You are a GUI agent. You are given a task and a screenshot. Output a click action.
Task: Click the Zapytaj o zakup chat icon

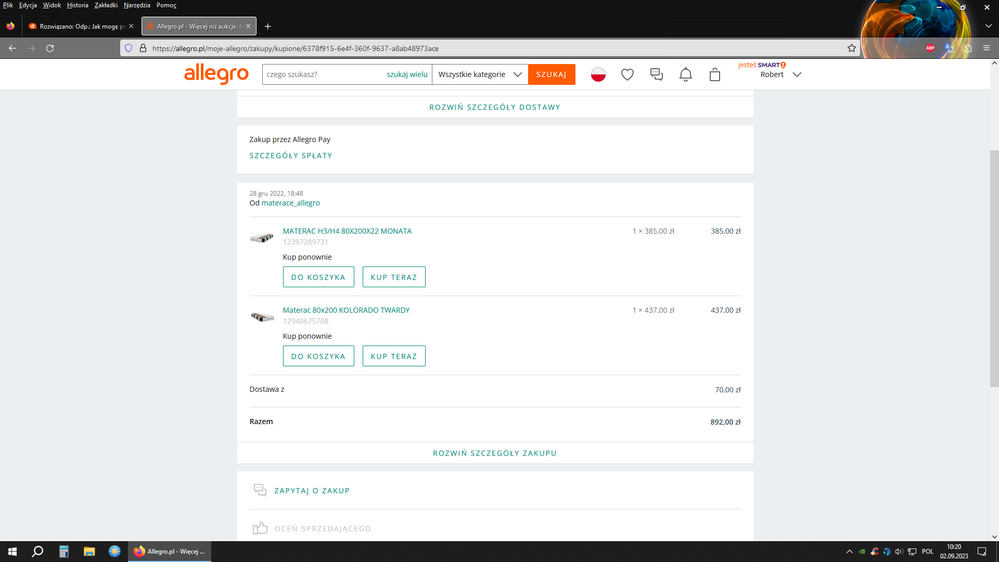coord(260,490)
